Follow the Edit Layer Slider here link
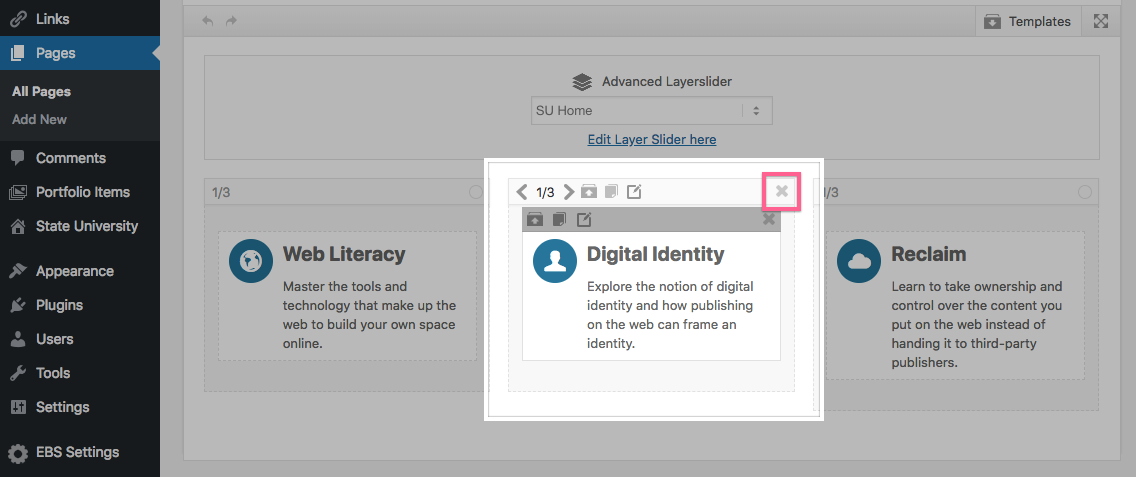The height and width of the screenshot is (477, 1136). click(652, 139)
